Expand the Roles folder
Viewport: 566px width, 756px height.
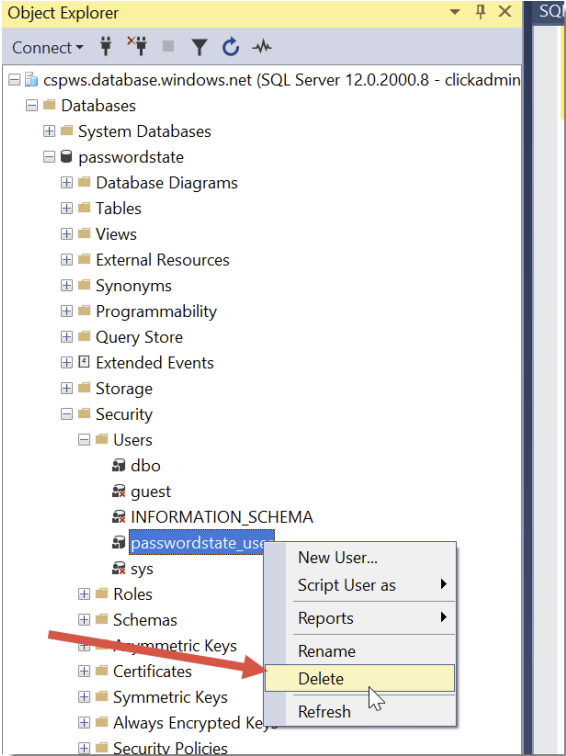pos(84,594)
